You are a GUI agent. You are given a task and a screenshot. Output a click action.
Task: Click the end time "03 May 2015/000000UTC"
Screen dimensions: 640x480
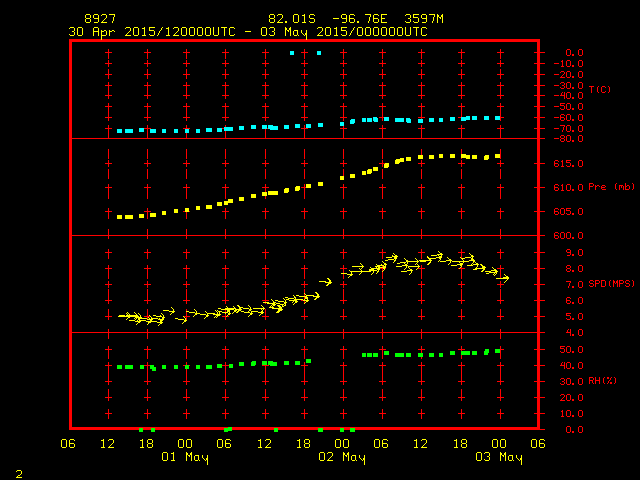click(x=344, y=32)
